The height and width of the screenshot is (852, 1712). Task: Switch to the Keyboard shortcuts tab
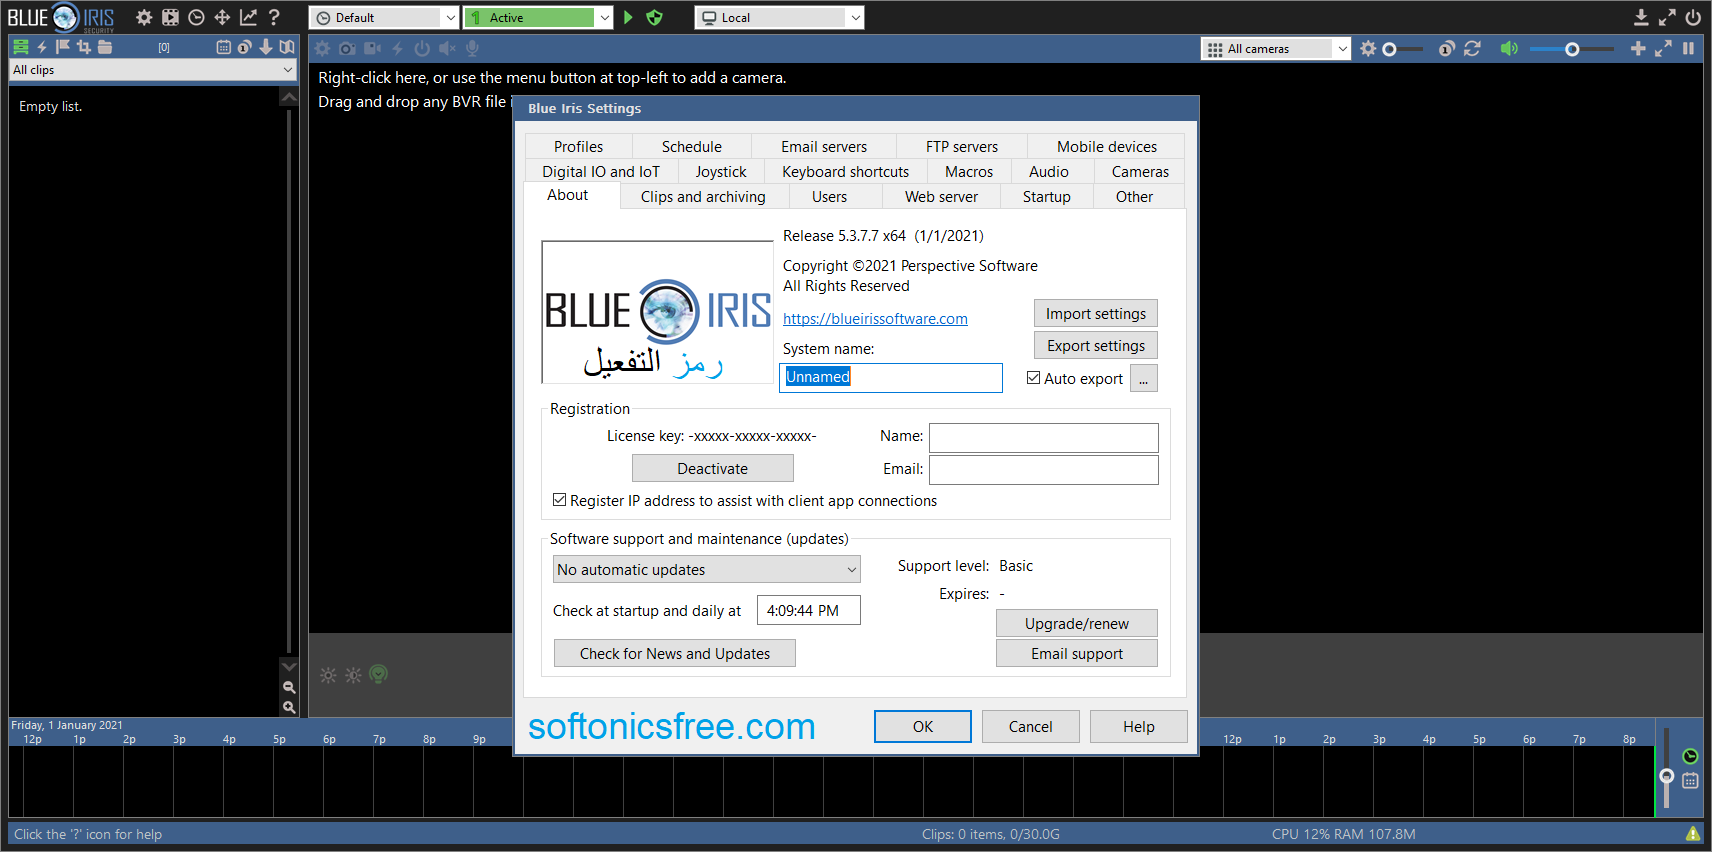[x=845, y=171]
